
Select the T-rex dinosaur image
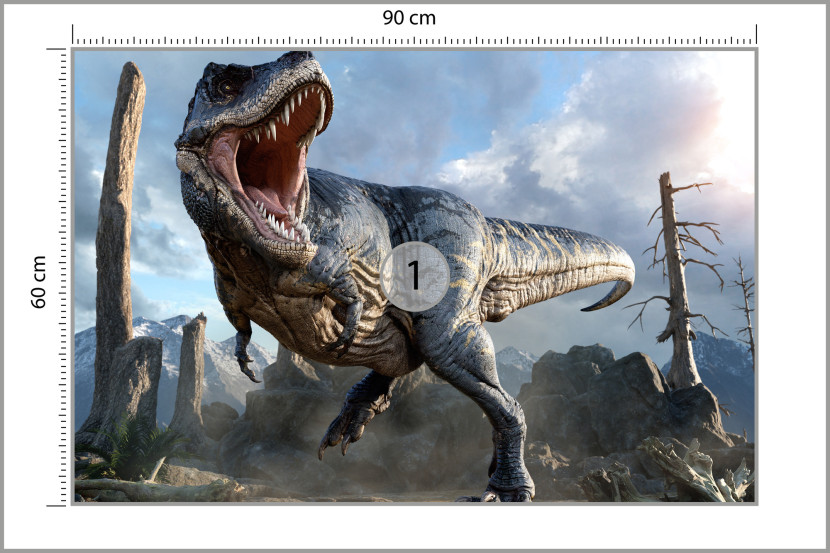coord(414,276)
